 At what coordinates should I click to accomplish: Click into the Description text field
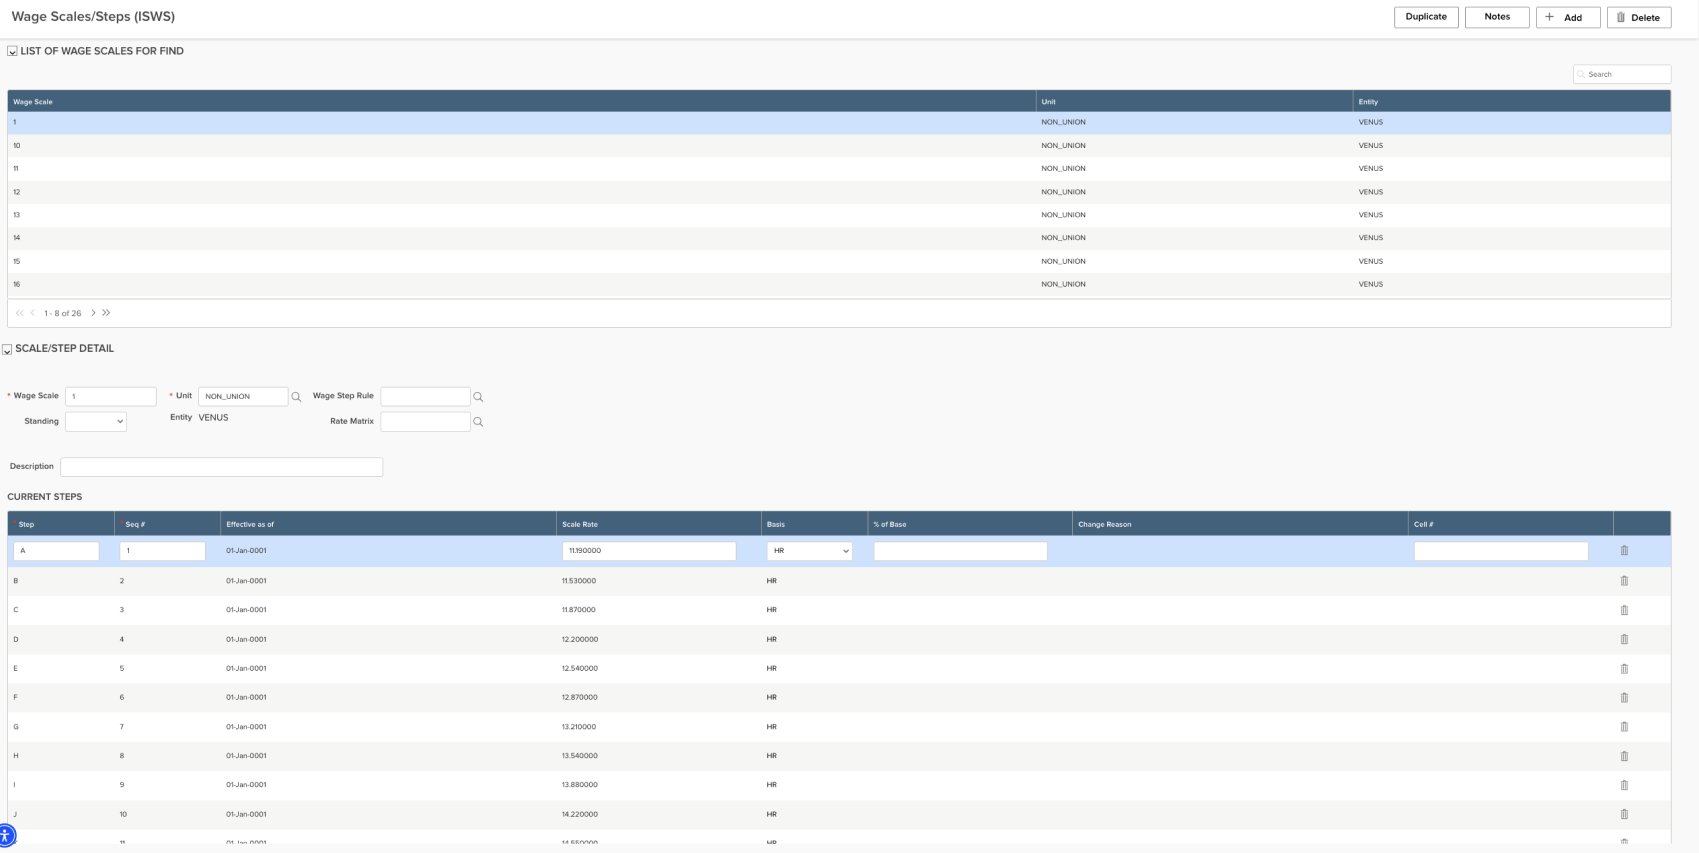click(x=221, y=467)
